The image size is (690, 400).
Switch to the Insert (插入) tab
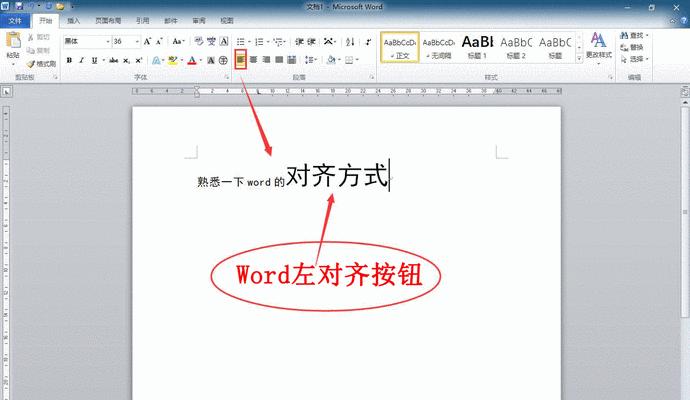(x=73, y=21)
